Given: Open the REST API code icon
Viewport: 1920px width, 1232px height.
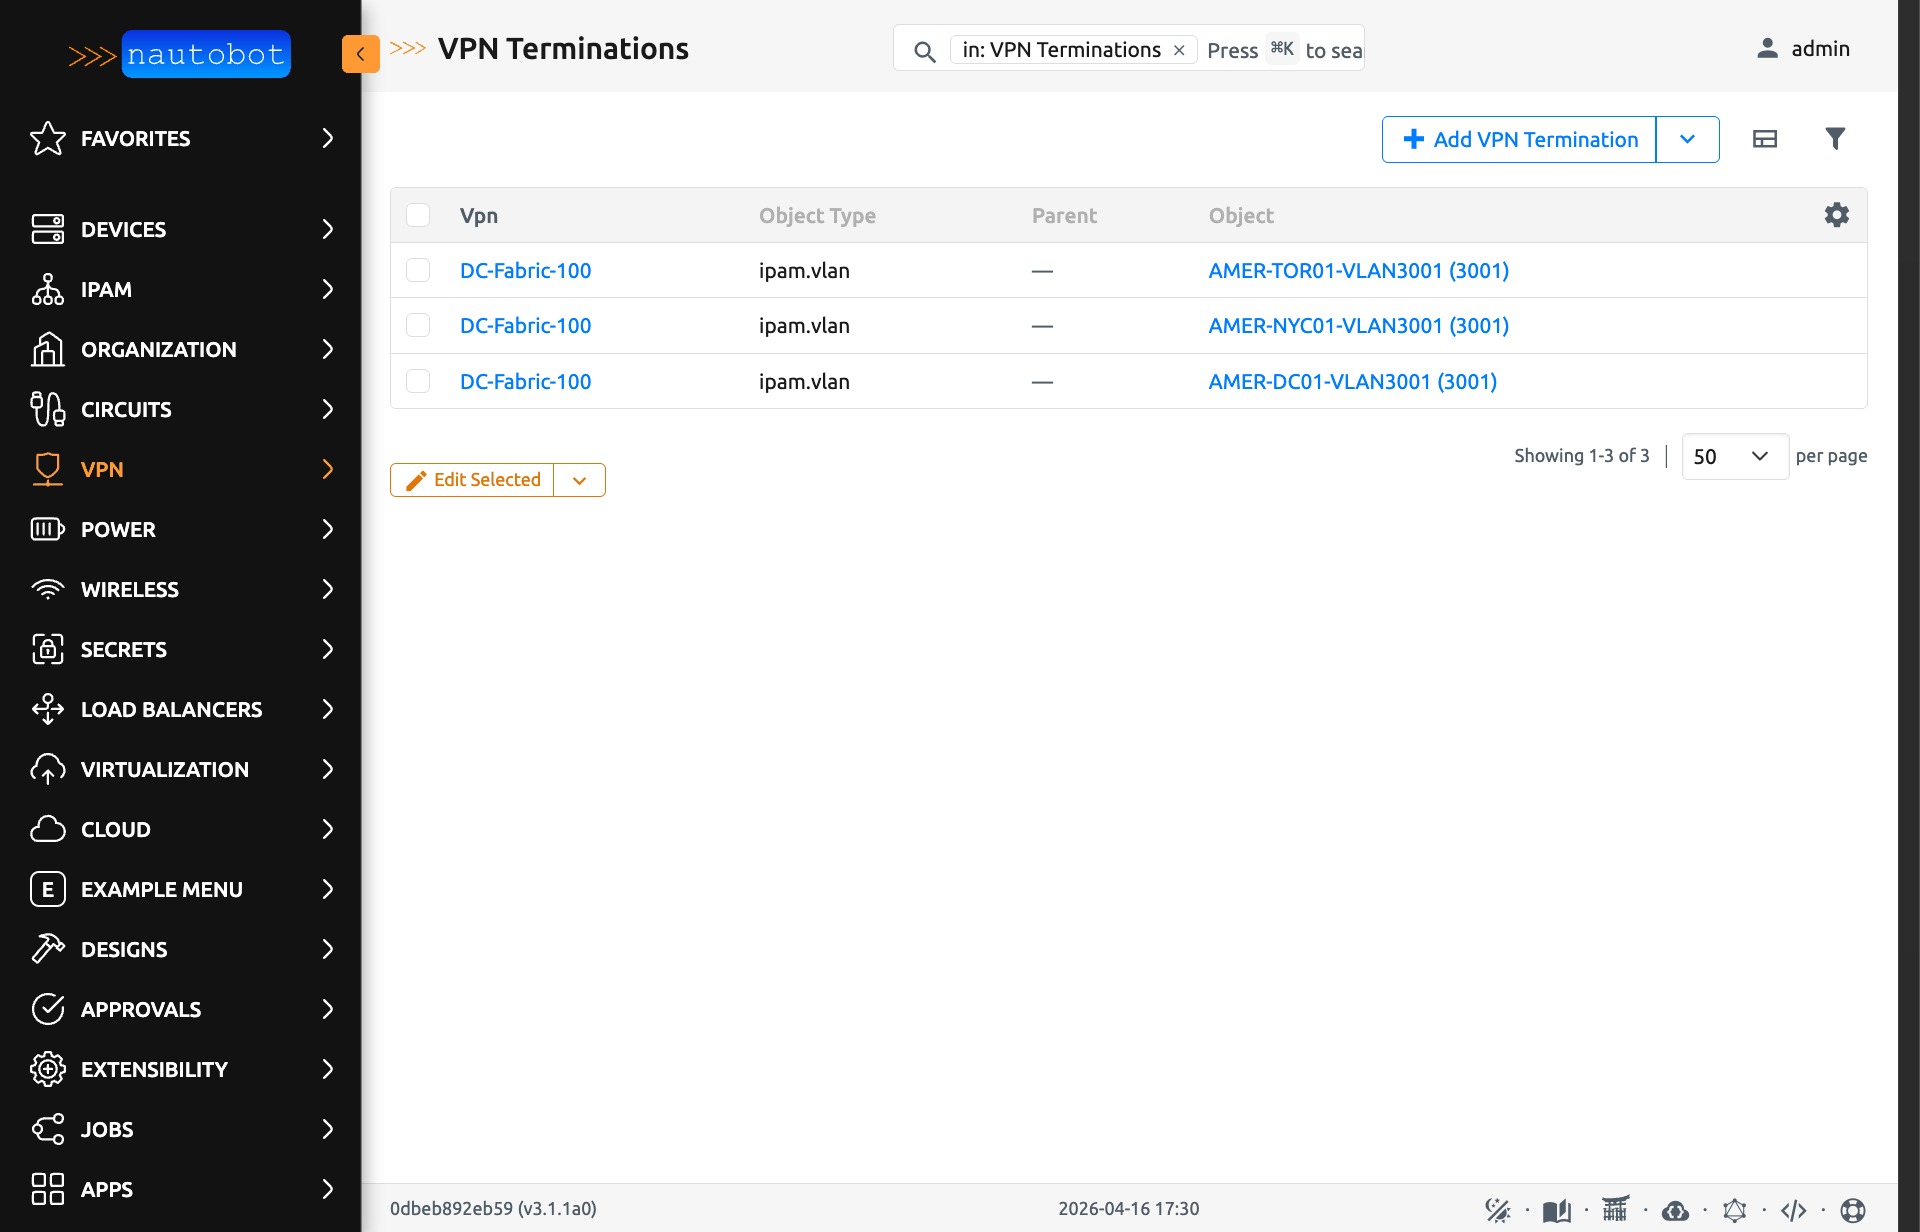Looking at the screenshot, I should [x=1795, y=1209].
